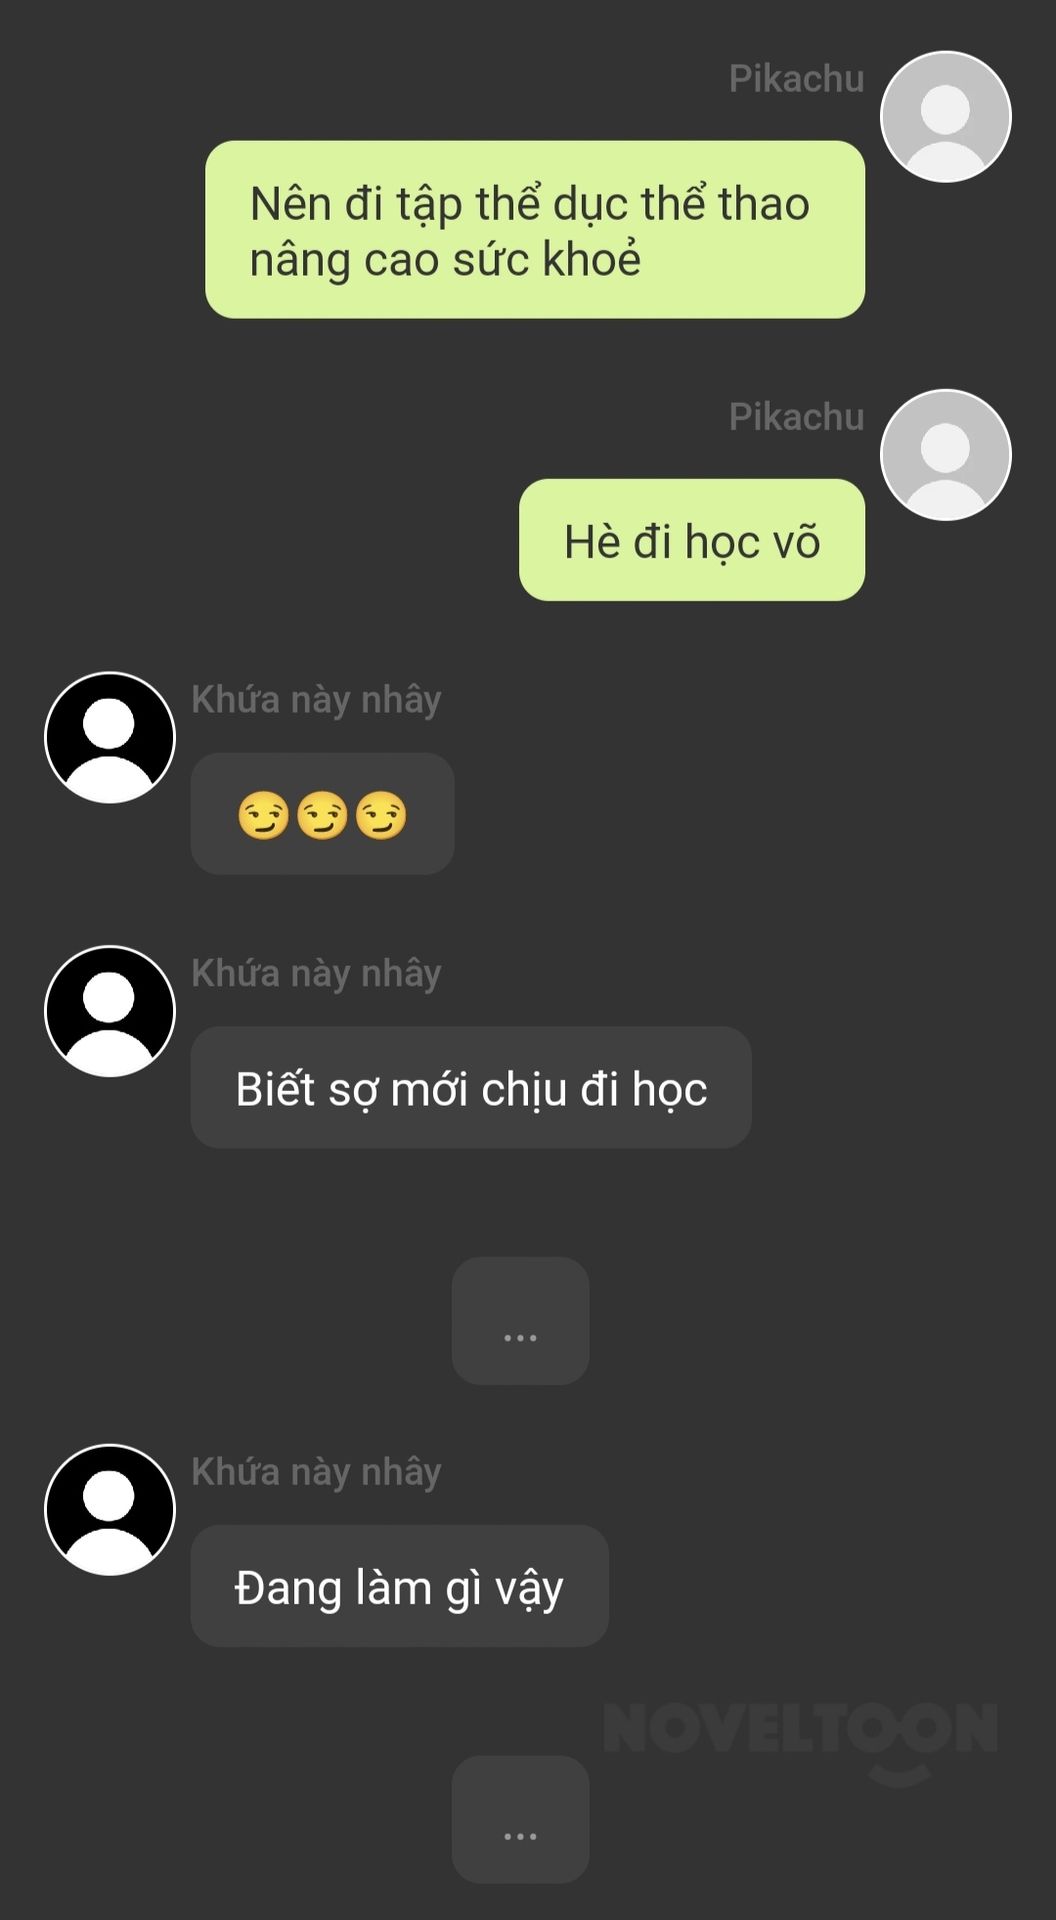
Task: Tap black avatar next to 'Đang làm gì vậy'
Action: (110, 1510)
